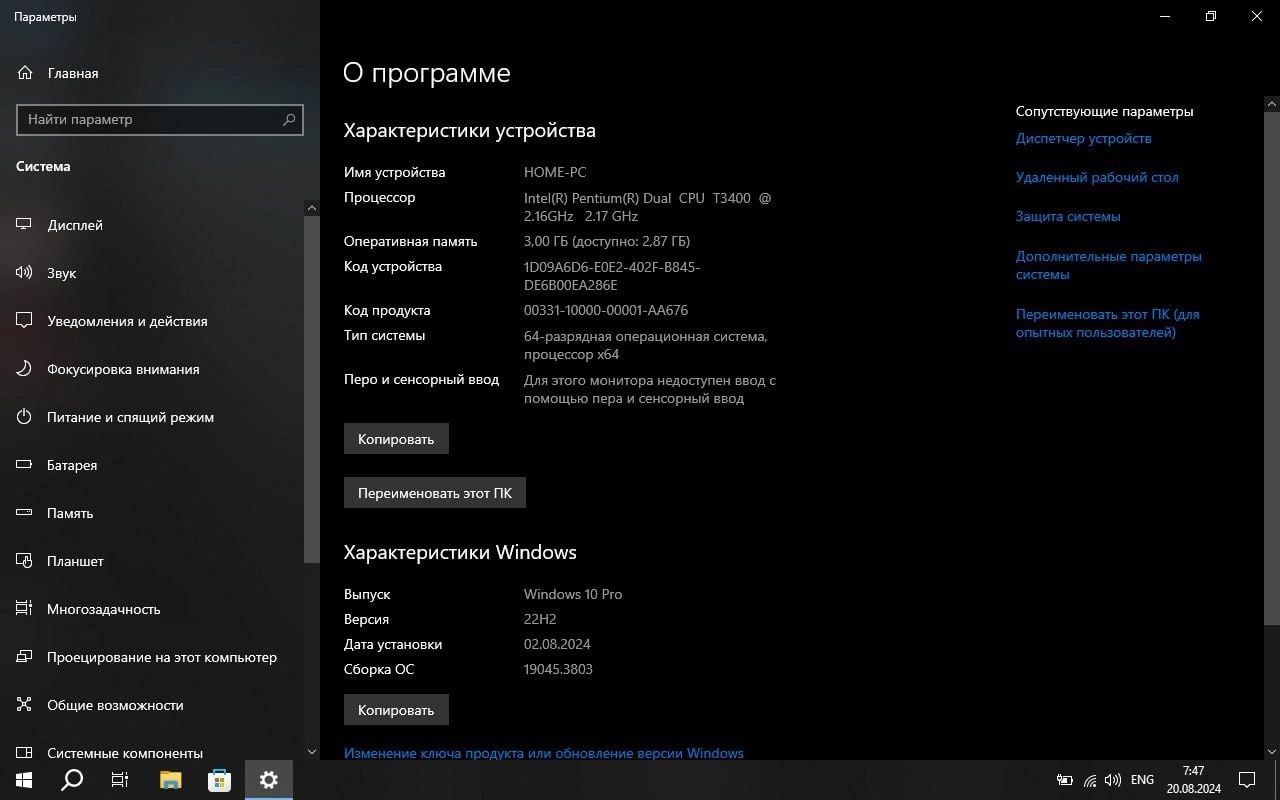Open the Удаленный рабочий стол link
Image resolution: width=1280 pixels, height=800 pixels.
click(1097, 178)
